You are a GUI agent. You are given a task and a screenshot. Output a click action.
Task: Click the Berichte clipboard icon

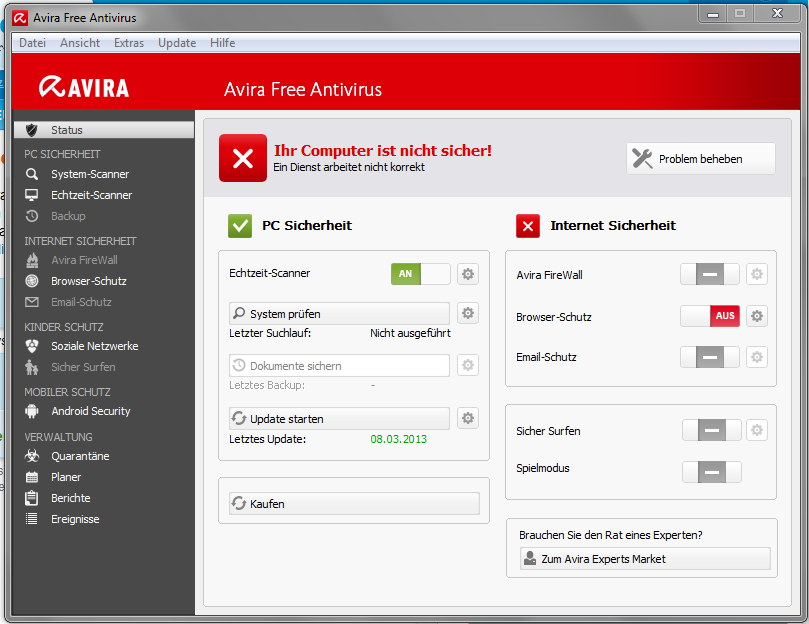31,498
